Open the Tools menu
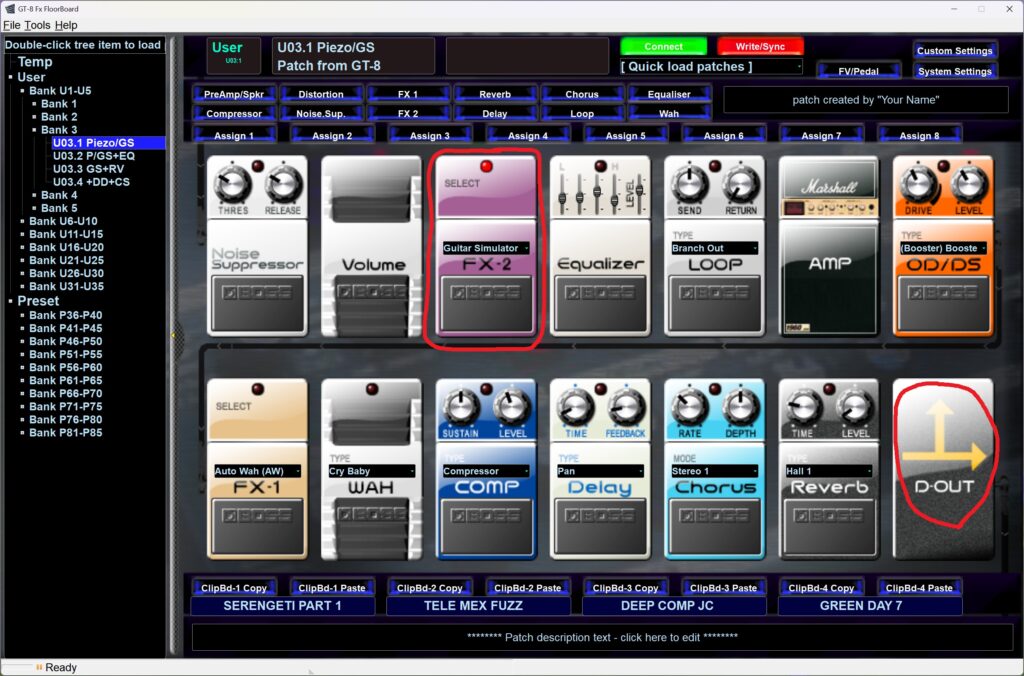This screenshot has width=1024, height=676. [x=37, y=25]
